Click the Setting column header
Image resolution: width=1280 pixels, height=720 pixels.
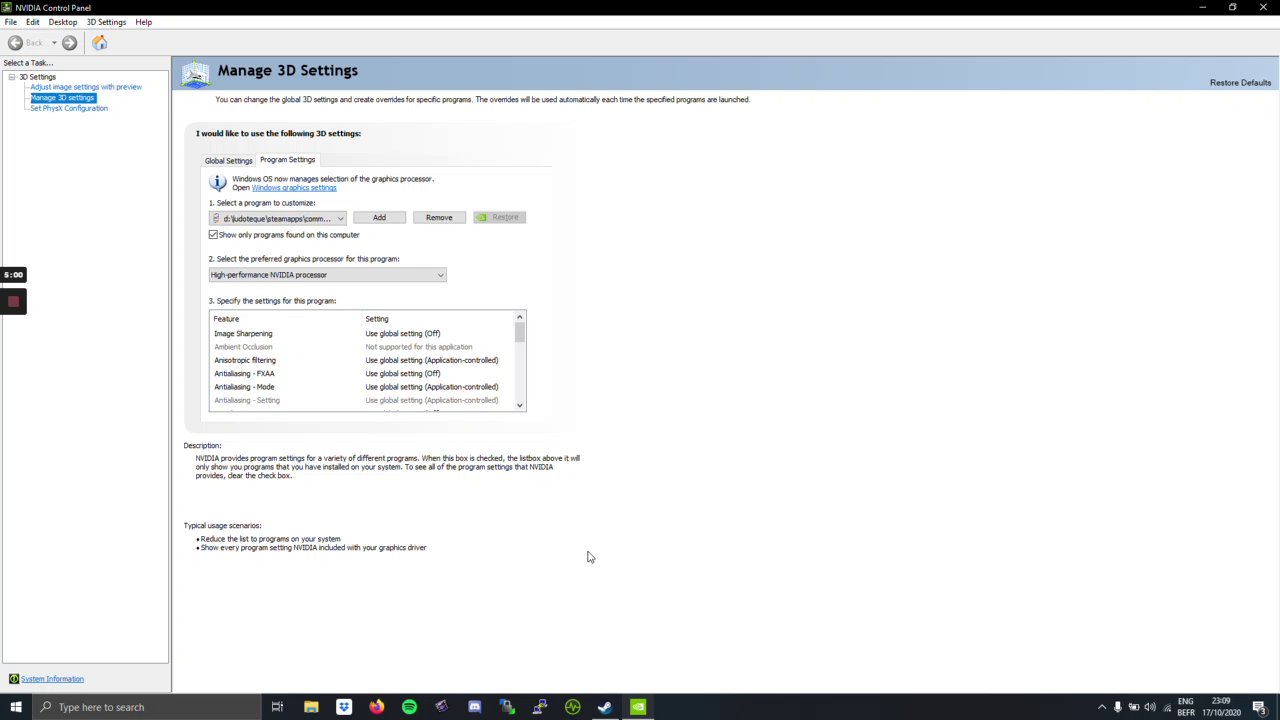[x=377, y=319]
